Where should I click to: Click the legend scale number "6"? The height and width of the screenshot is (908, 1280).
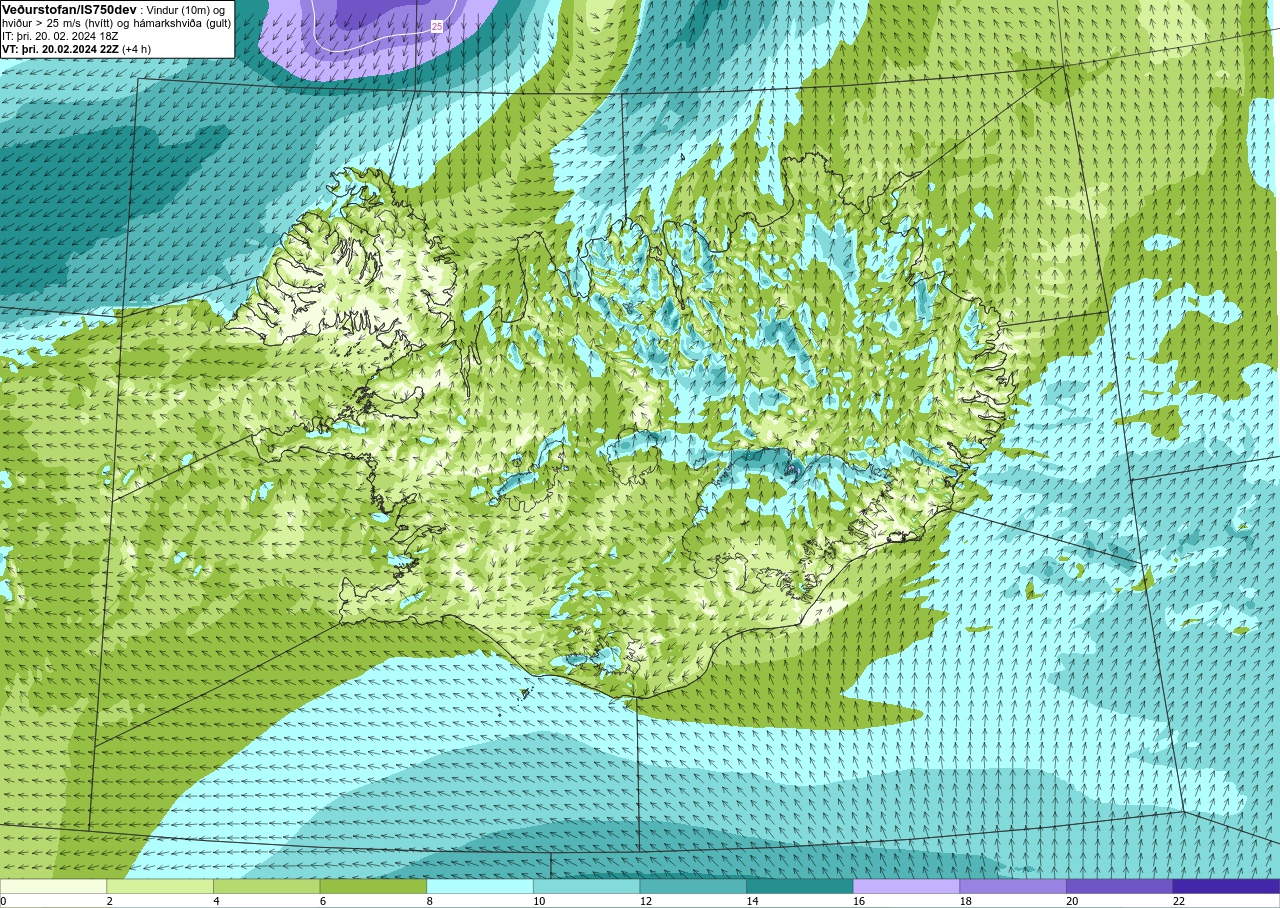tap(323, 901)
